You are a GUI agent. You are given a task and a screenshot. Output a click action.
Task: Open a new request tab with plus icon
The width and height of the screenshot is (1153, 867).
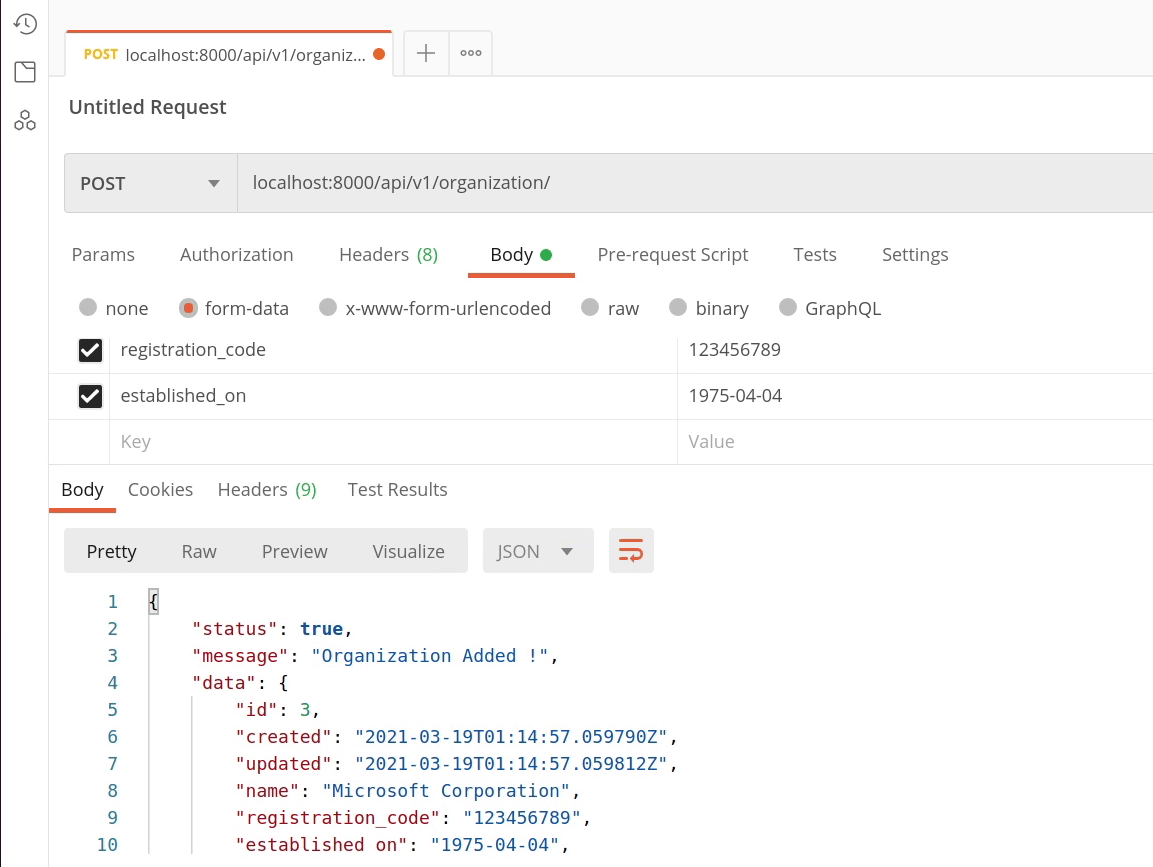[x=426, y=54]
